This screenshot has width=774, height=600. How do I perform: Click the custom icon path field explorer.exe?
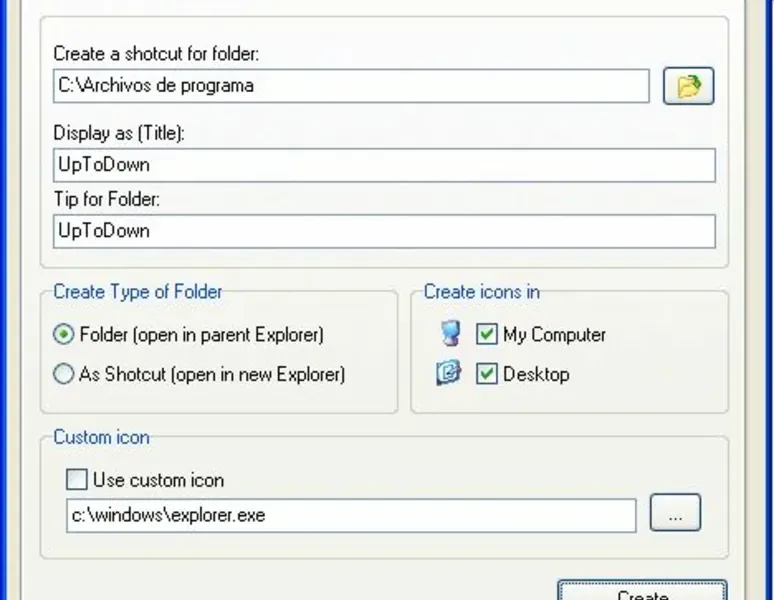click(x=351, y=516)
